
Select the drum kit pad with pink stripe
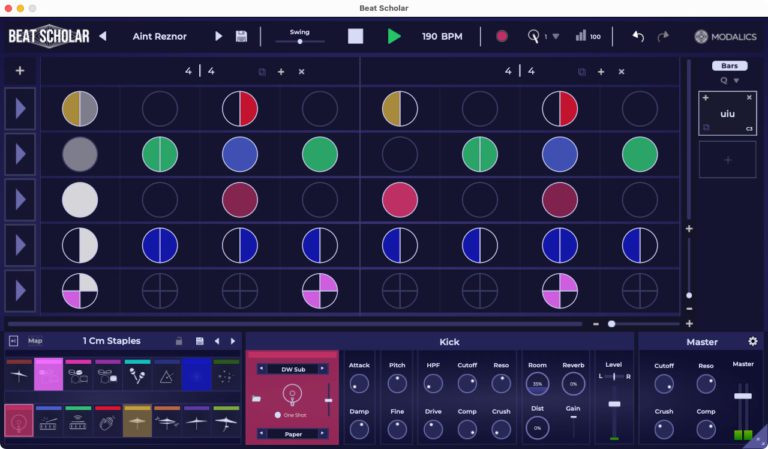coord(78,375)
